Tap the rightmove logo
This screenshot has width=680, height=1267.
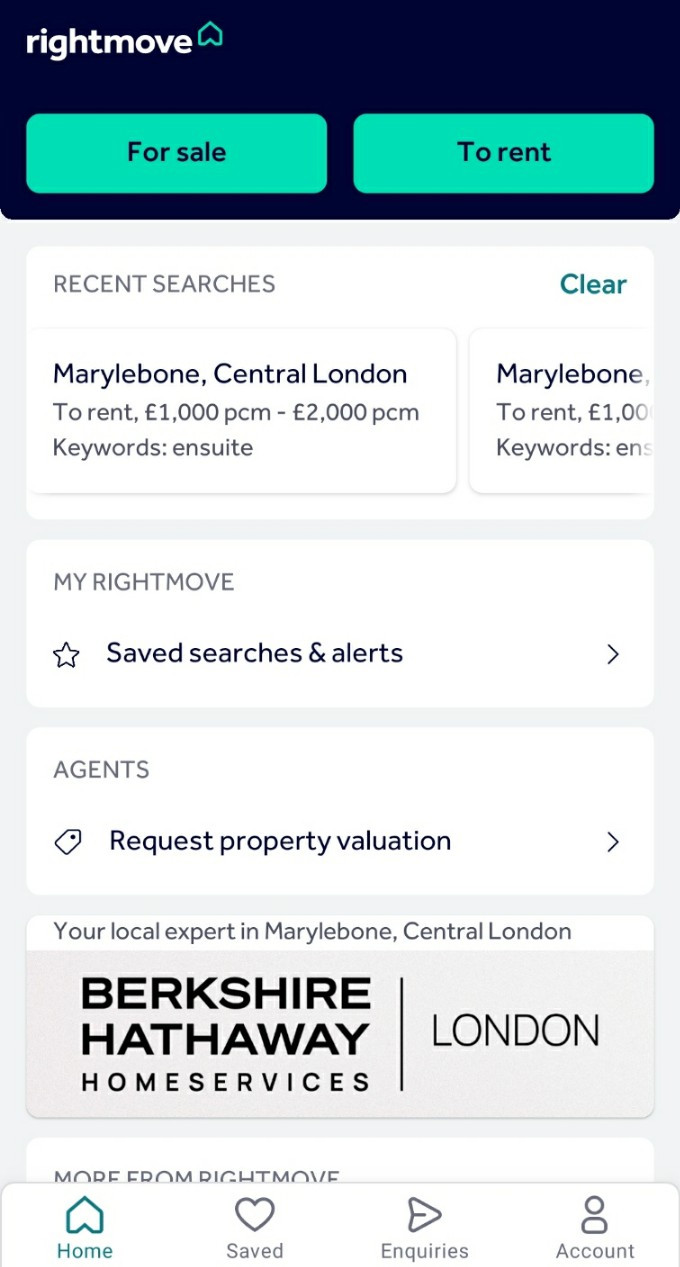point(110,42)
